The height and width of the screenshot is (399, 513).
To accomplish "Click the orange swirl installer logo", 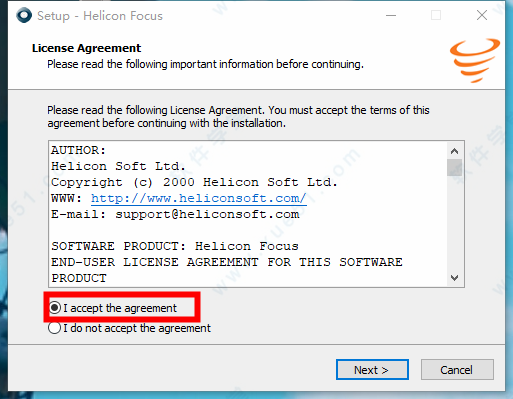I will tap(474, 60).
